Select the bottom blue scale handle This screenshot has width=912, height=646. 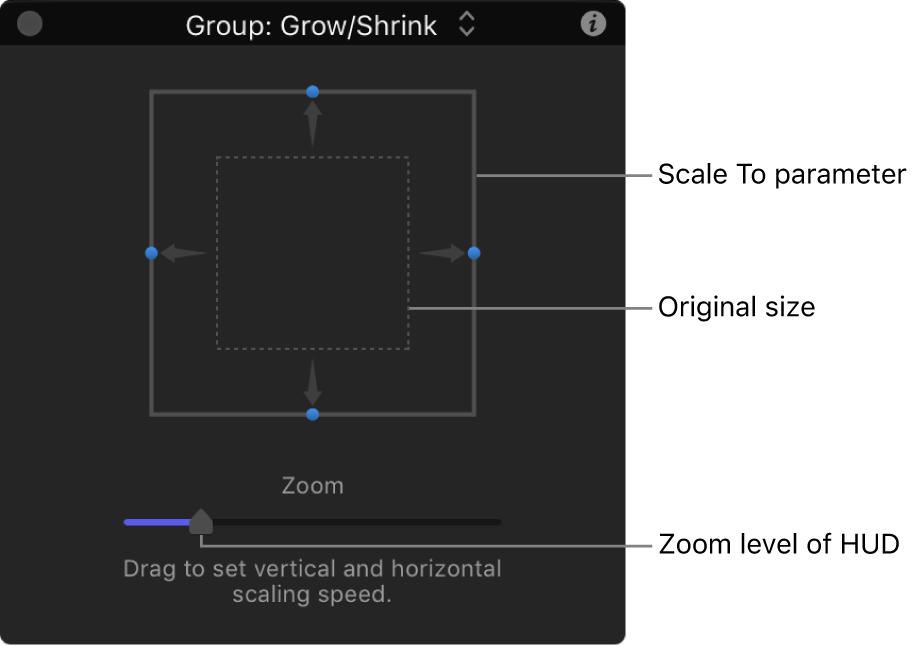(312, 414)
